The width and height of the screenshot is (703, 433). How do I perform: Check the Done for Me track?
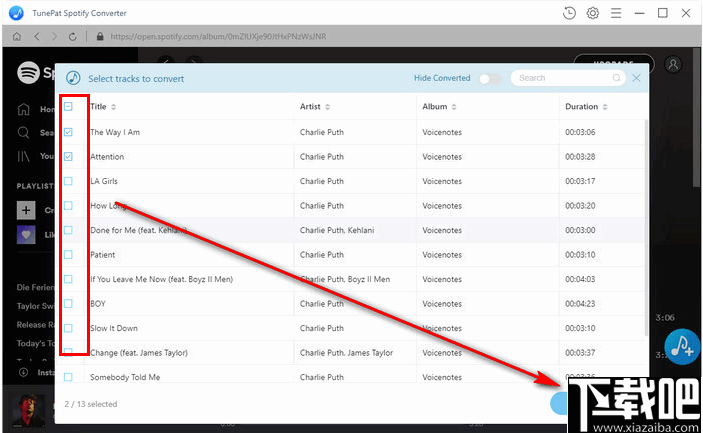click(x=68, y=230)
